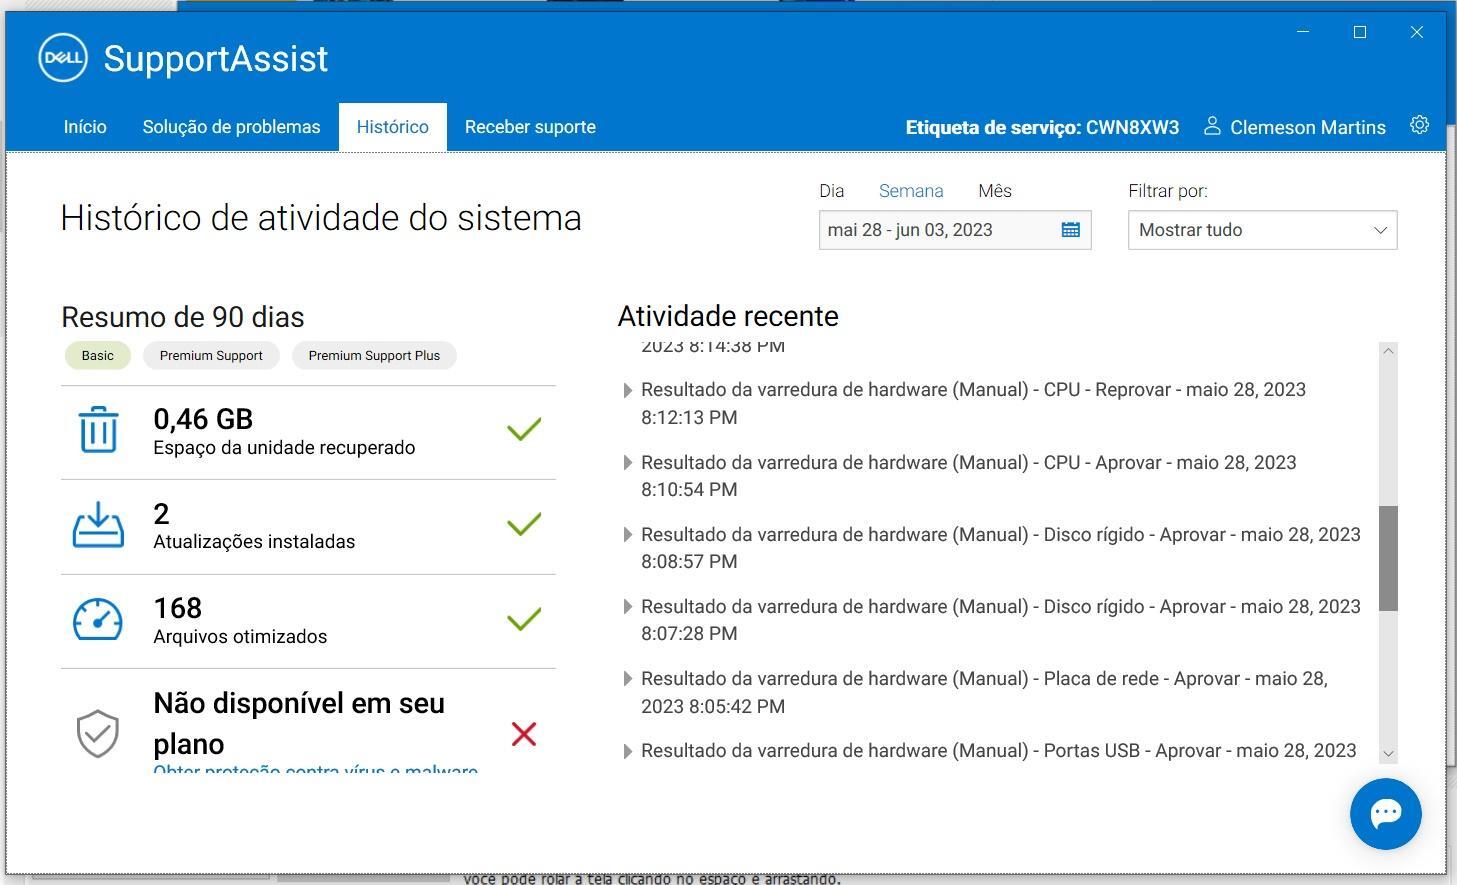The width and height of the screenshot is (1457, 885).
Task: Click the scroll down arrow of activity list
Action: (x=1388, y=753)
